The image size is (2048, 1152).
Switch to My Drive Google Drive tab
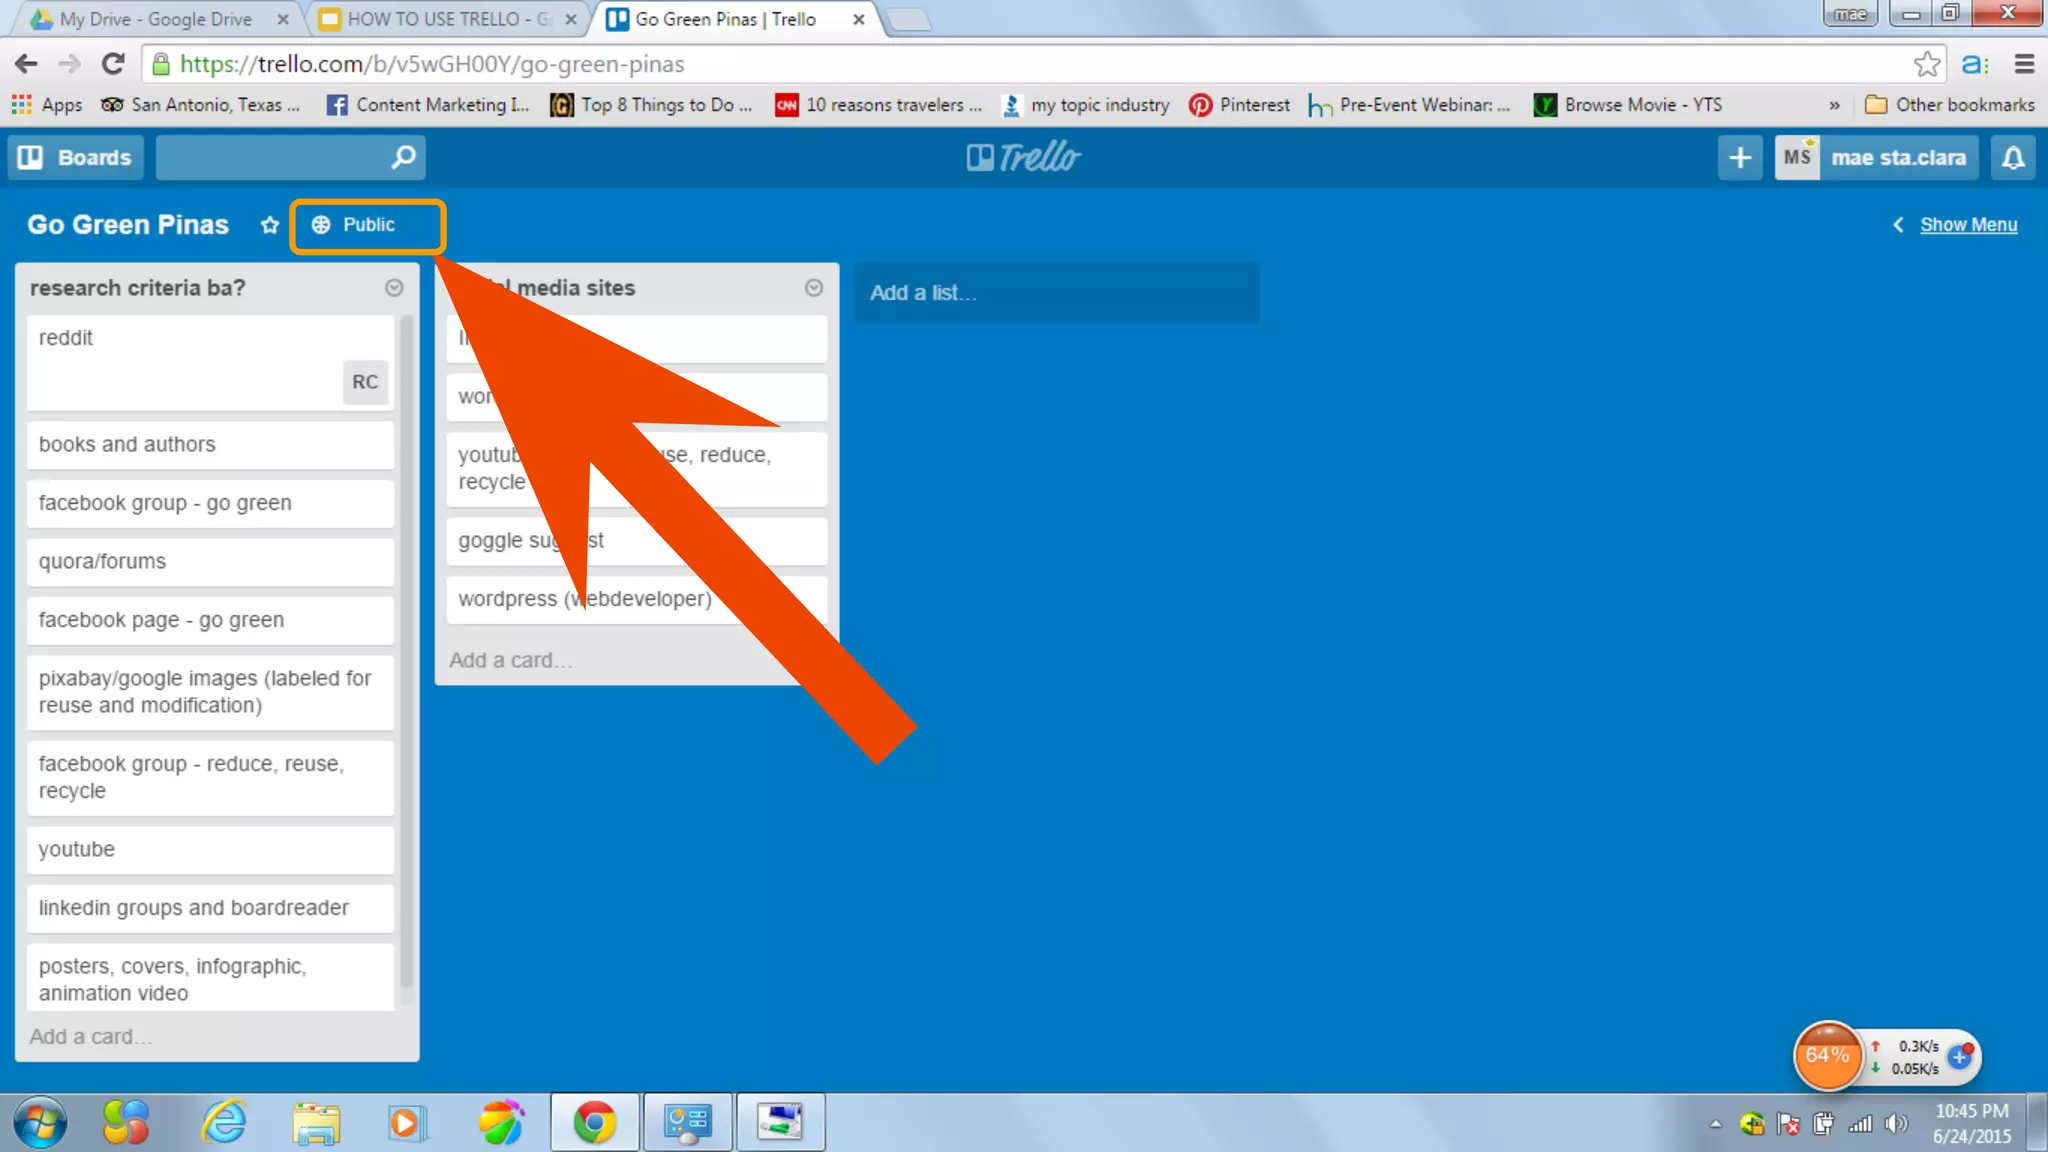tap(155, 19)
